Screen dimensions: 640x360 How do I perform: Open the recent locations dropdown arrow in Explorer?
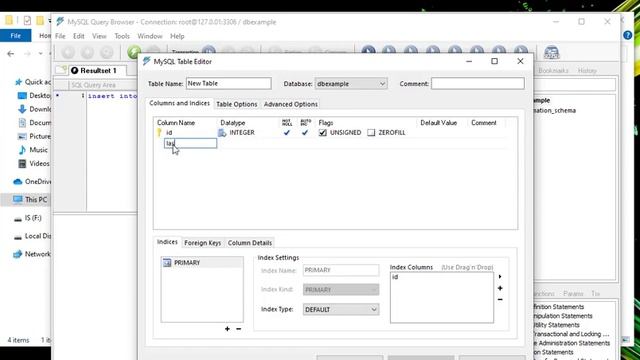coord(40,53)
